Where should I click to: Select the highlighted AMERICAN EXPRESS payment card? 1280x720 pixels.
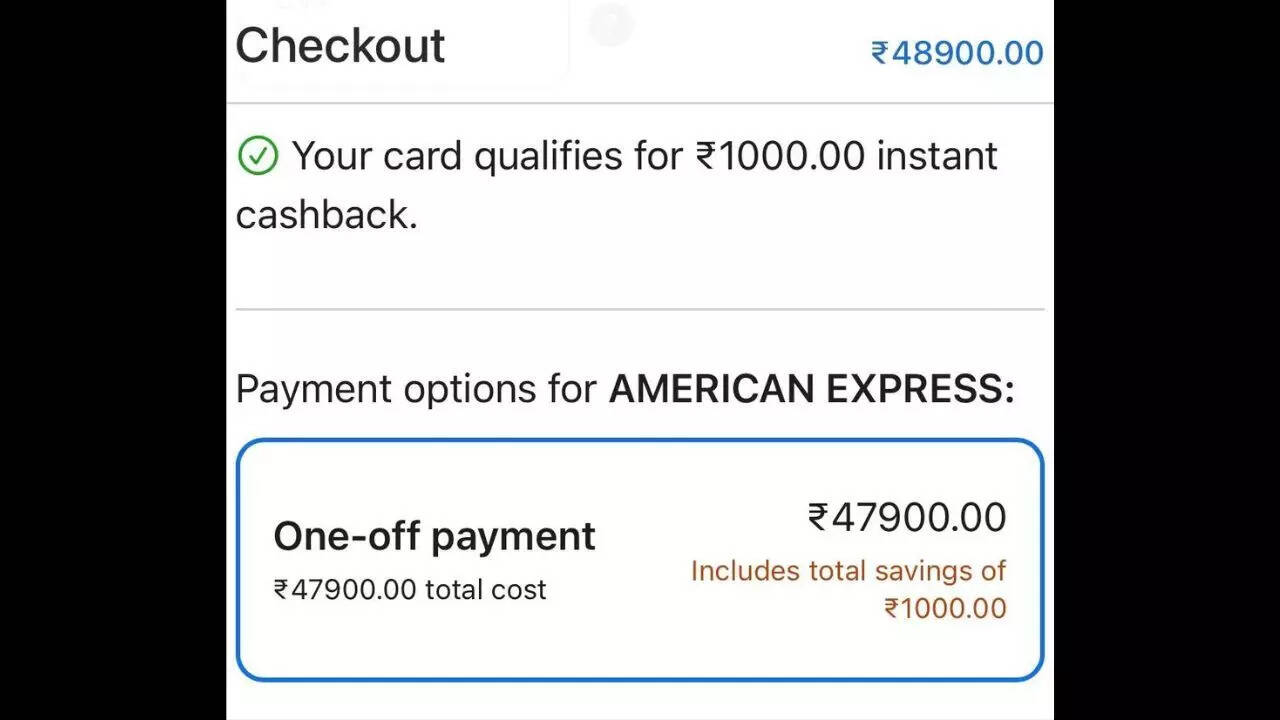(640, 556)
